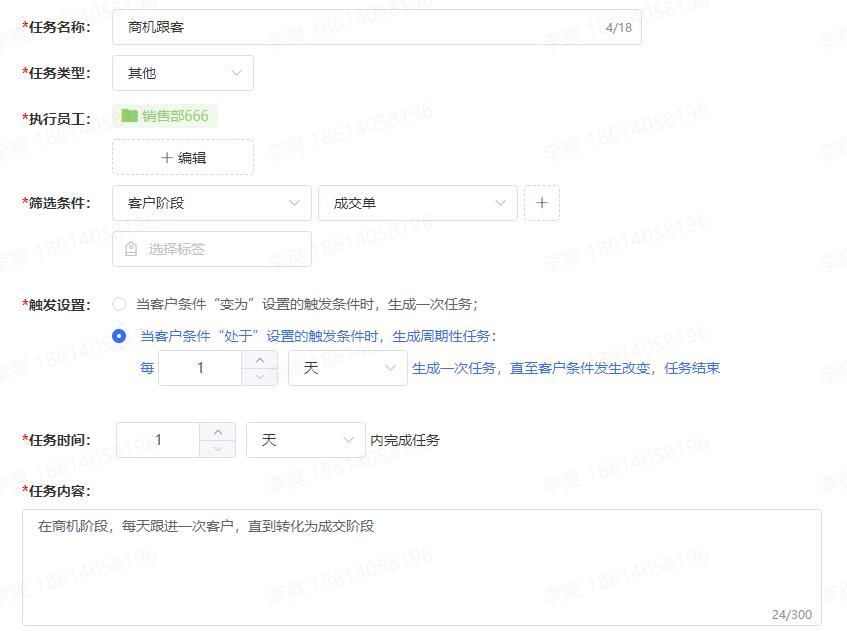Click the tag icon in 选择标签 field
The height and width of the screenshot is (631, 847).
coord(131,249)
